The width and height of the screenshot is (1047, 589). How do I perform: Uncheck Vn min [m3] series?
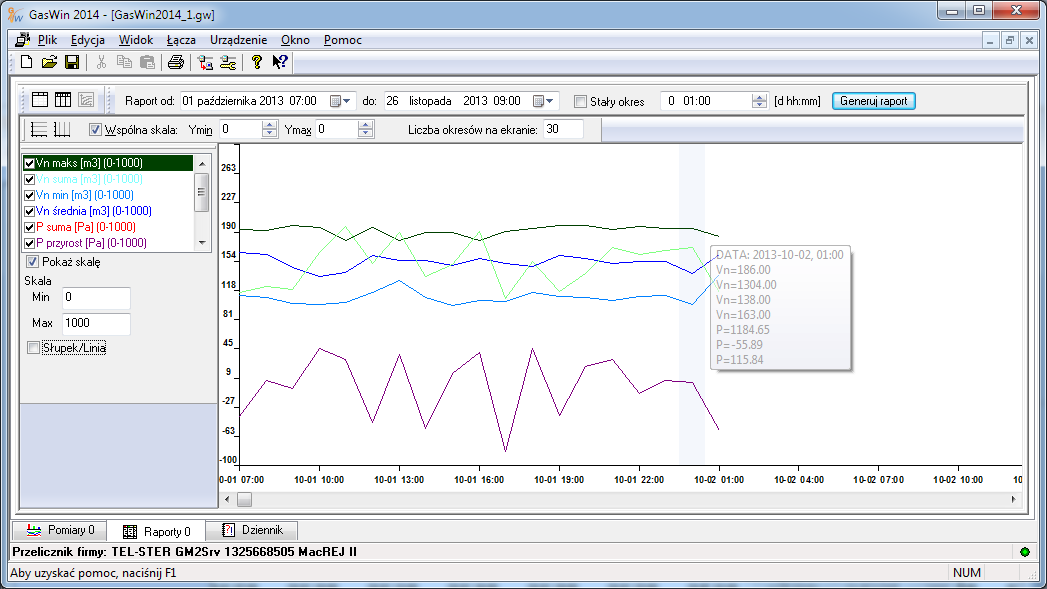(x=29, y=195)
